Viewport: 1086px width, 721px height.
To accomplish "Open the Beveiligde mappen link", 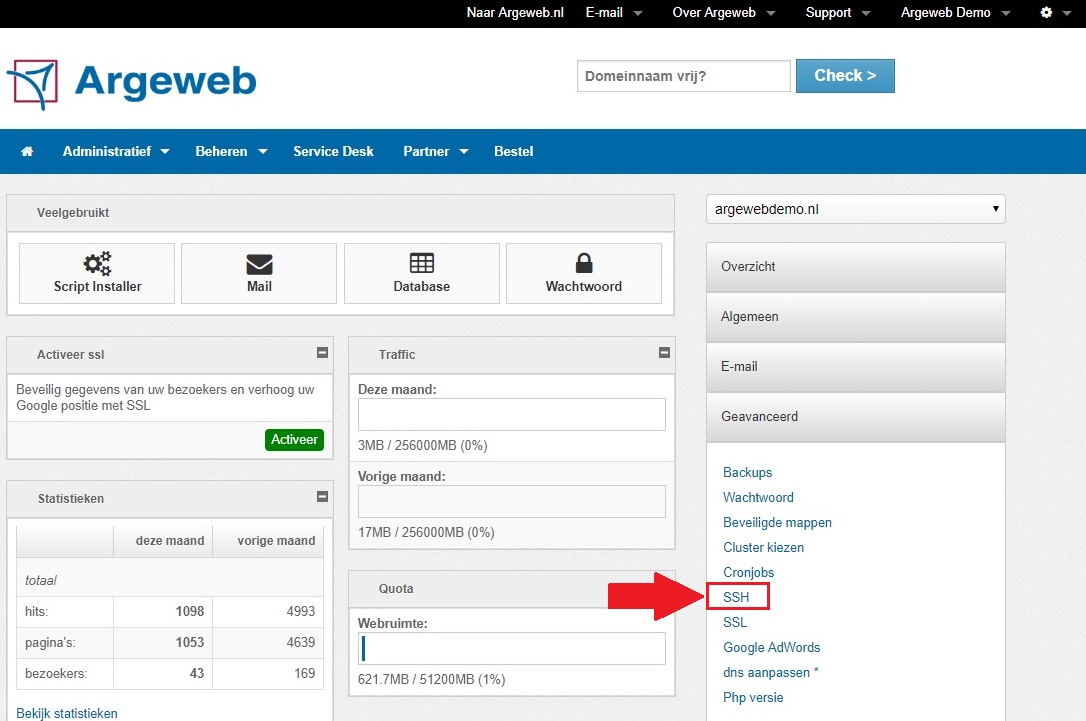I will pyautogui.click(x=777, y=522).
